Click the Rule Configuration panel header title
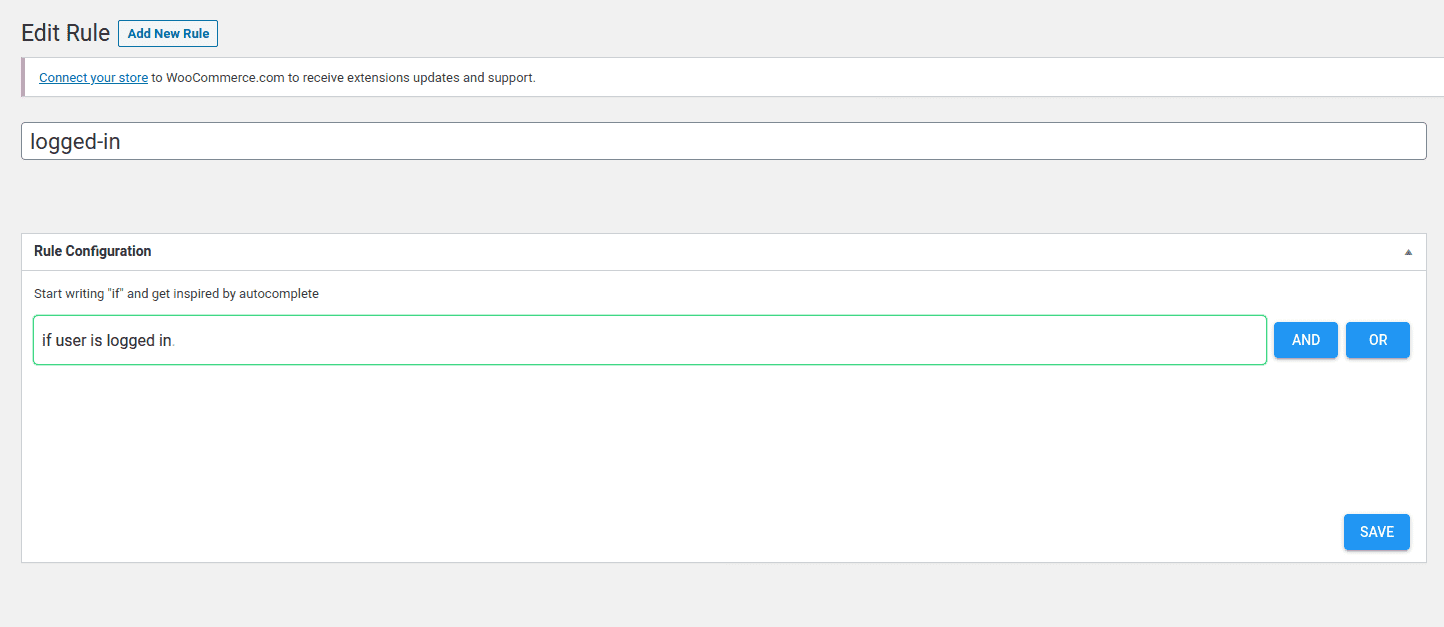 93,251
